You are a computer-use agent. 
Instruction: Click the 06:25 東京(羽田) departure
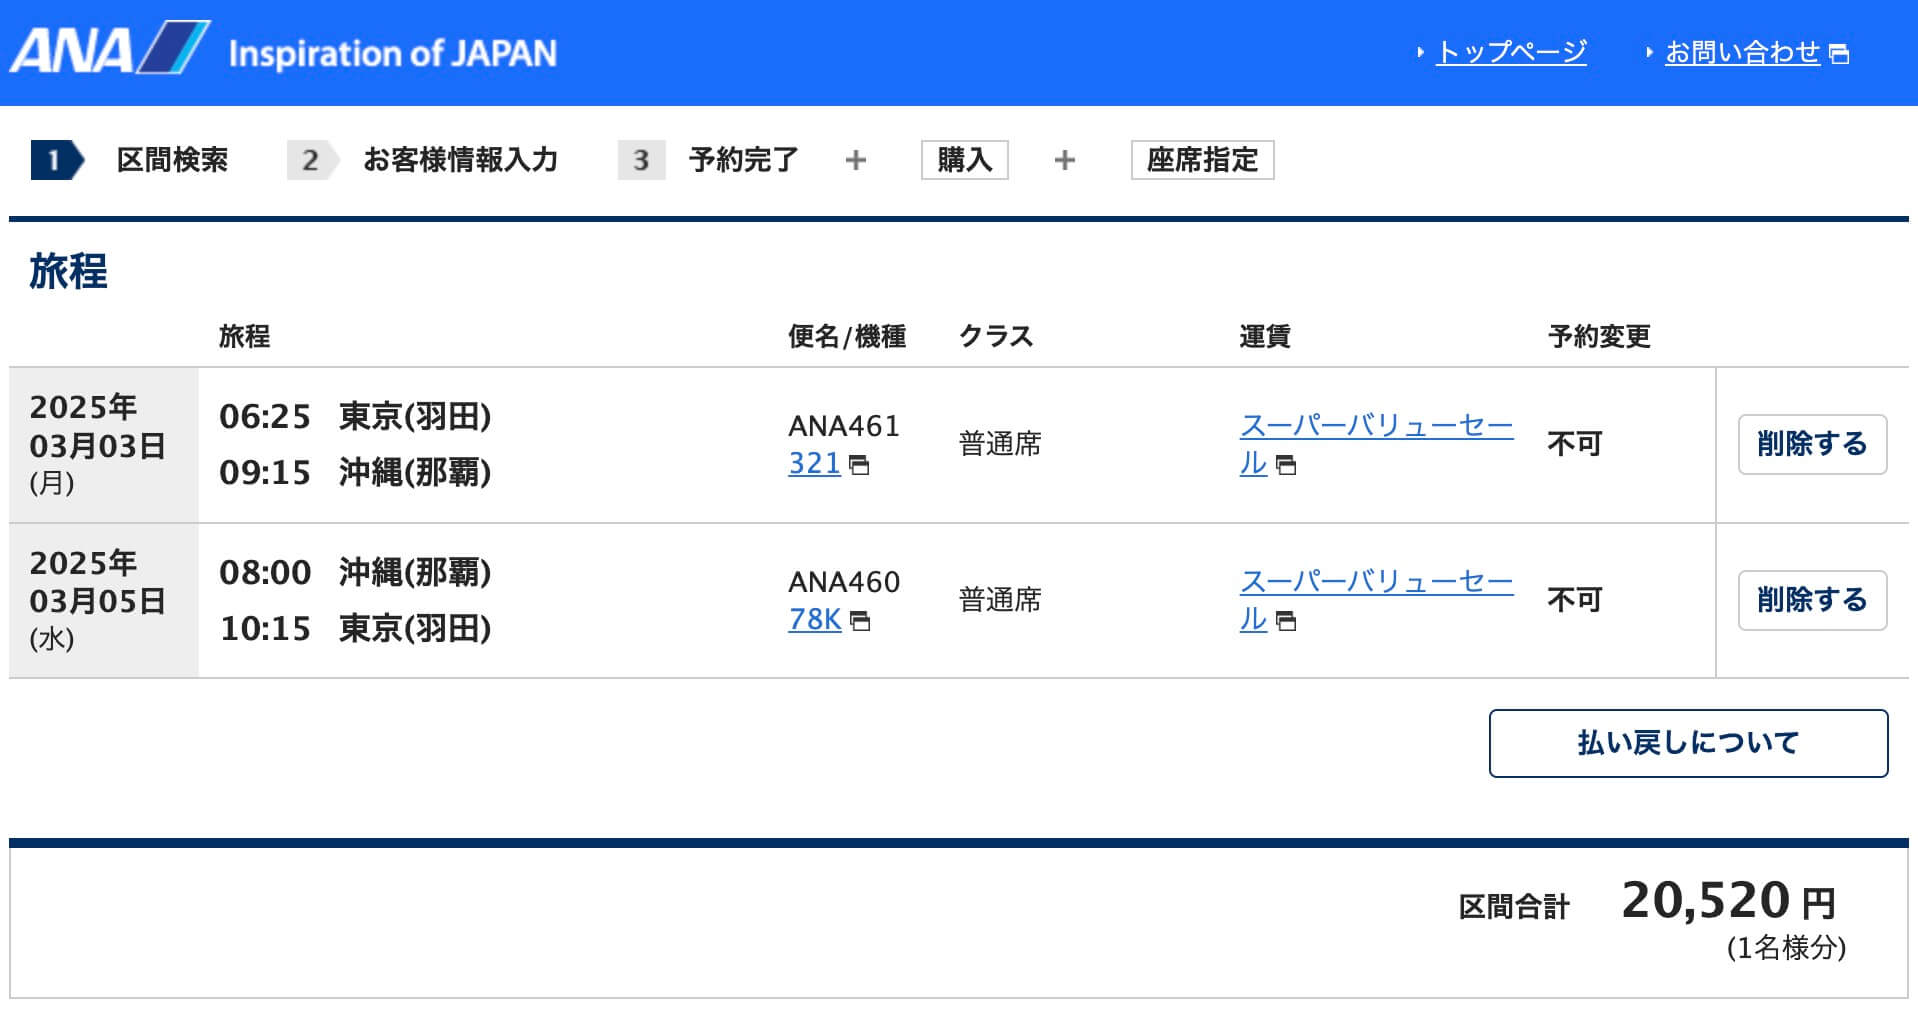click(x=355, y=417)
